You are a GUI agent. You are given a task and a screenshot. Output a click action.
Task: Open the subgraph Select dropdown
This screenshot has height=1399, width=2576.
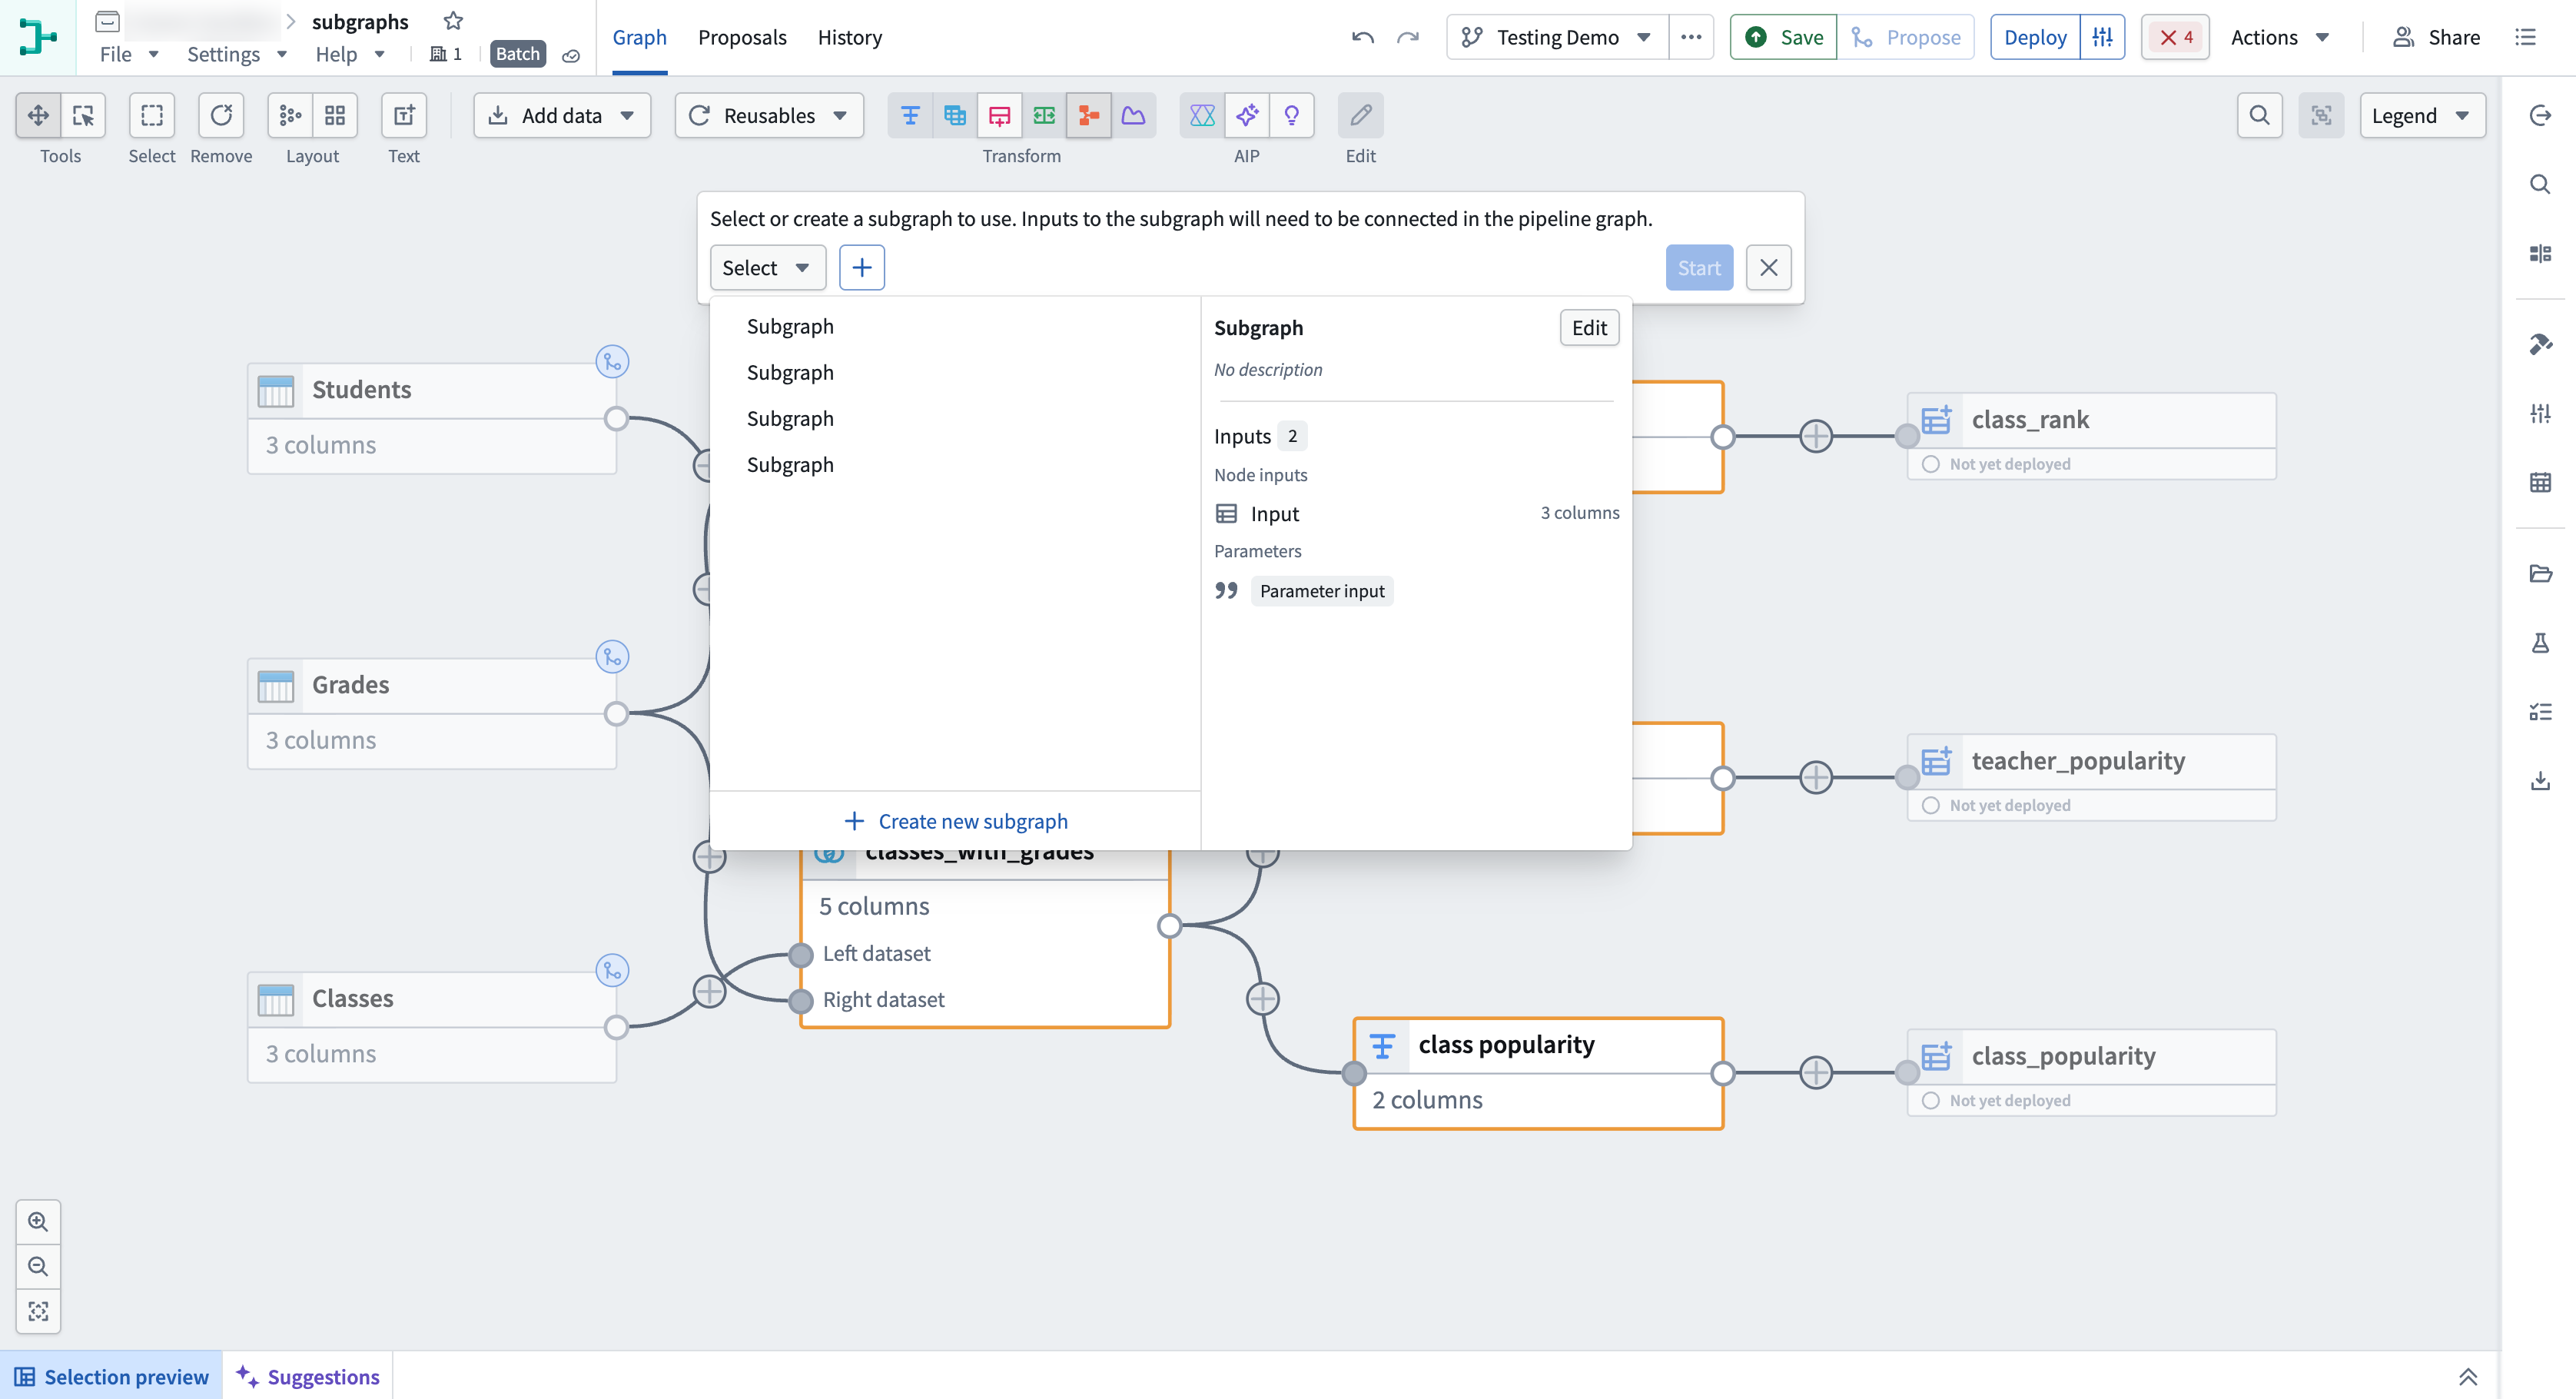click(767, 267)
